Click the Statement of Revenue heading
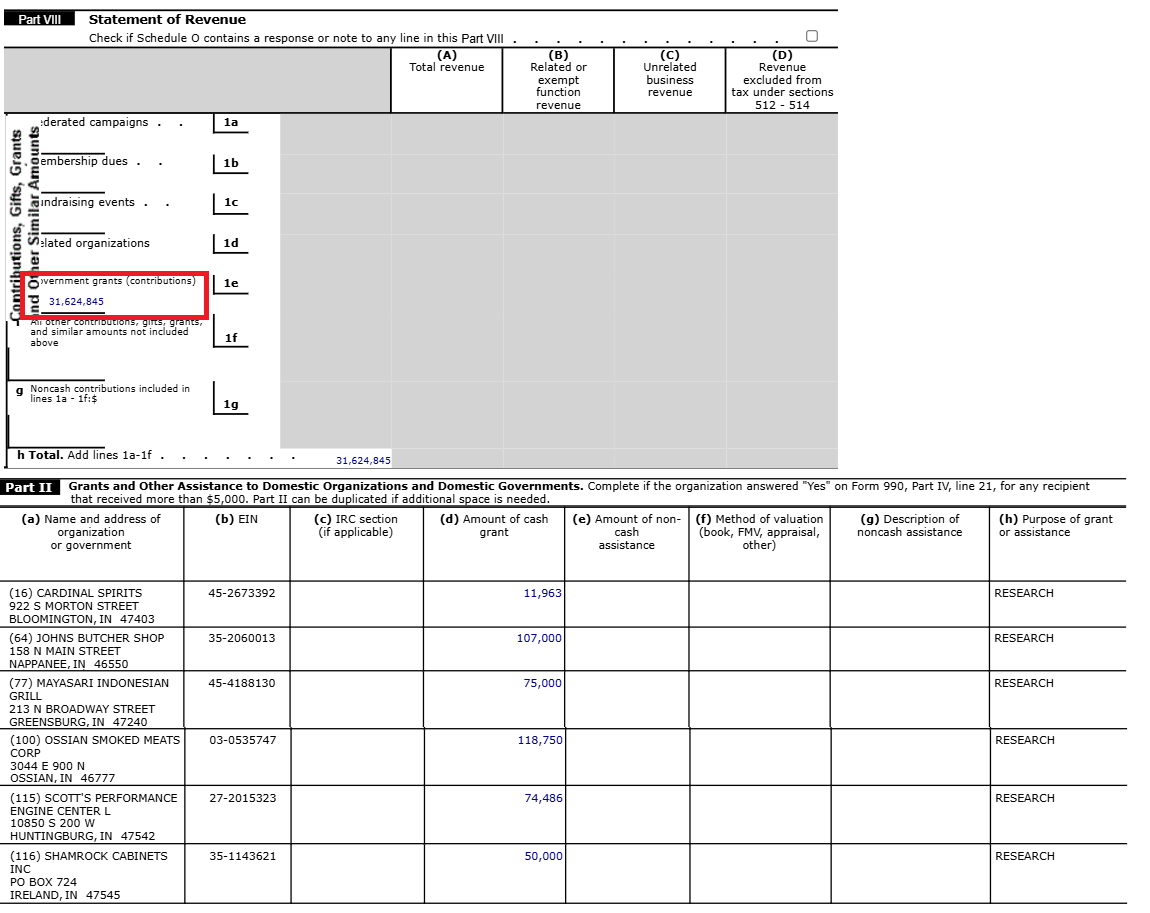The height and width of the screenshot is (913, 1150). click(167, 20)
